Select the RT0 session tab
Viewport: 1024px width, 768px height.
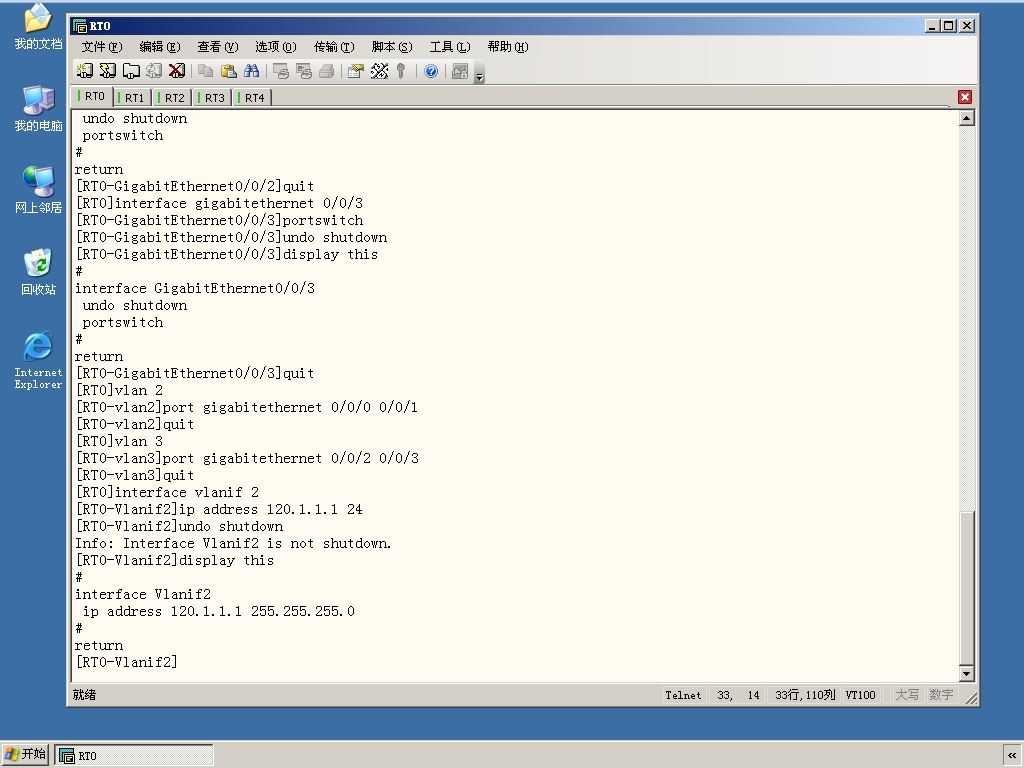(x=92, y=96)
